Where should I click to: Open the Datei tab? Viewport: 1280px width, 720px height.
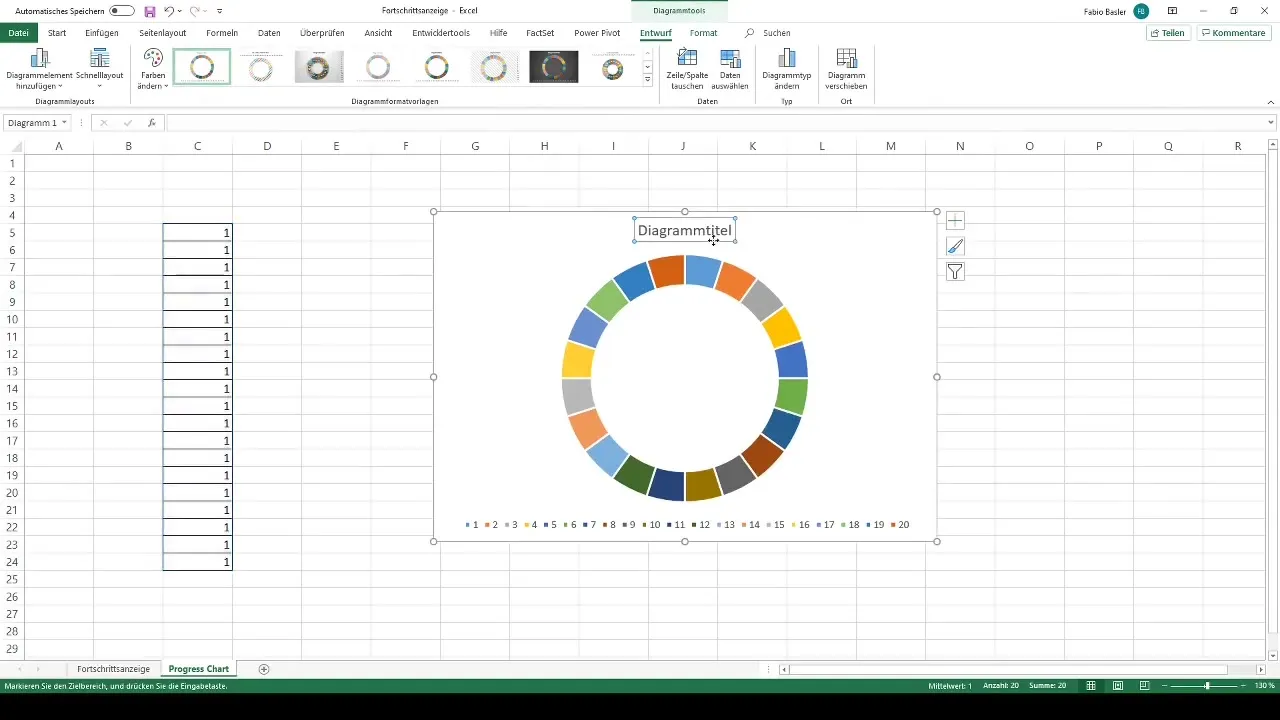(x=18, y=33)
